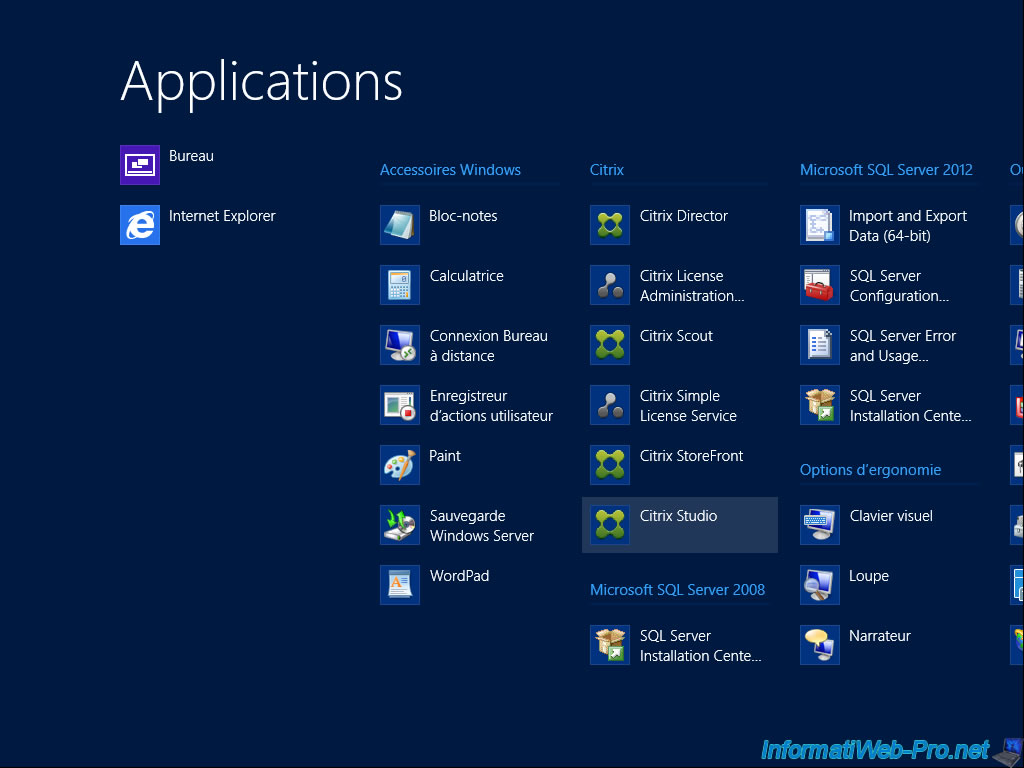Screen dimensions: 1024x768
Task: Click 'Connexion Bureau à distance' text
Action: [x=488, y=345]
